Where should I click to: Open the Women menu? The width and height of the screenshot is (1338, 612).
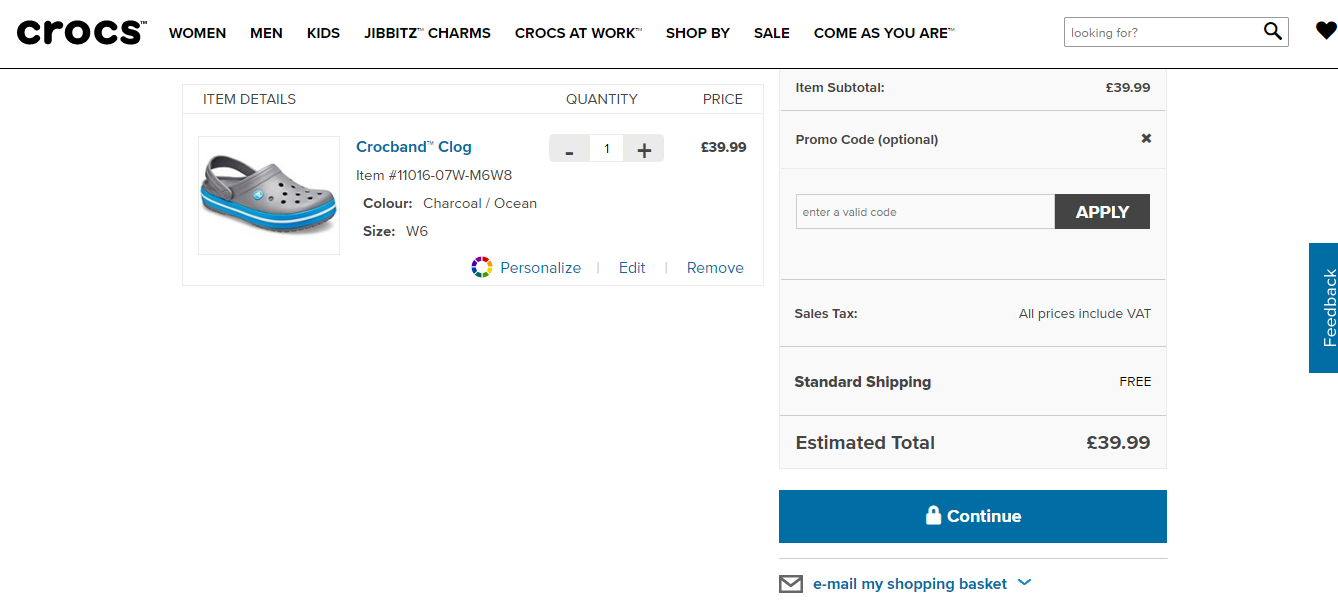coord(197,33)
